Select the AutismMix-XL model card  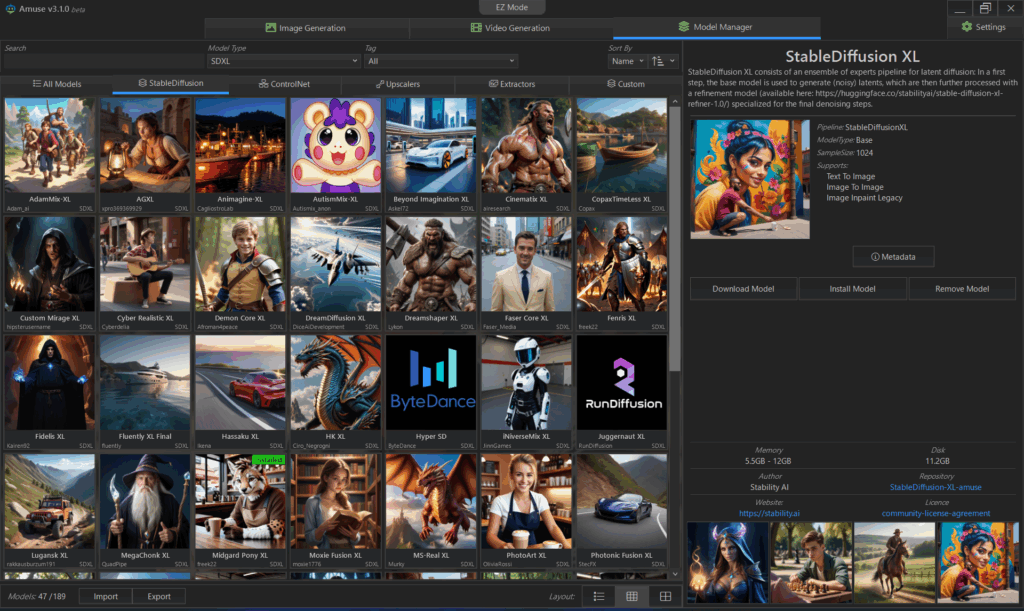(x=336, y=155)
